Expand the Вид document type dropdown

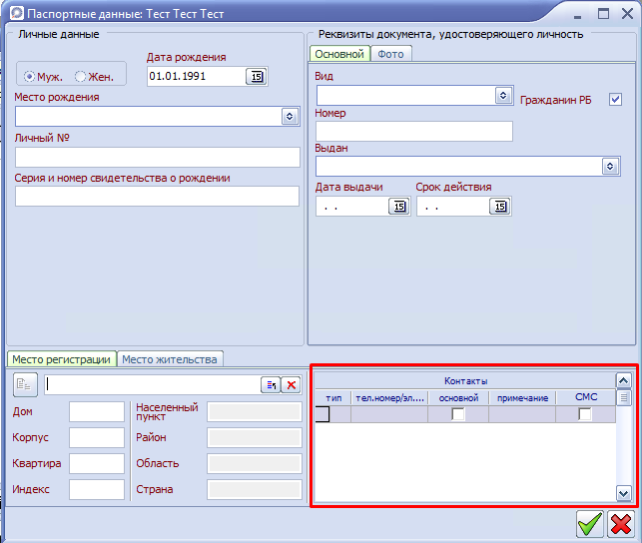[503, 96]
